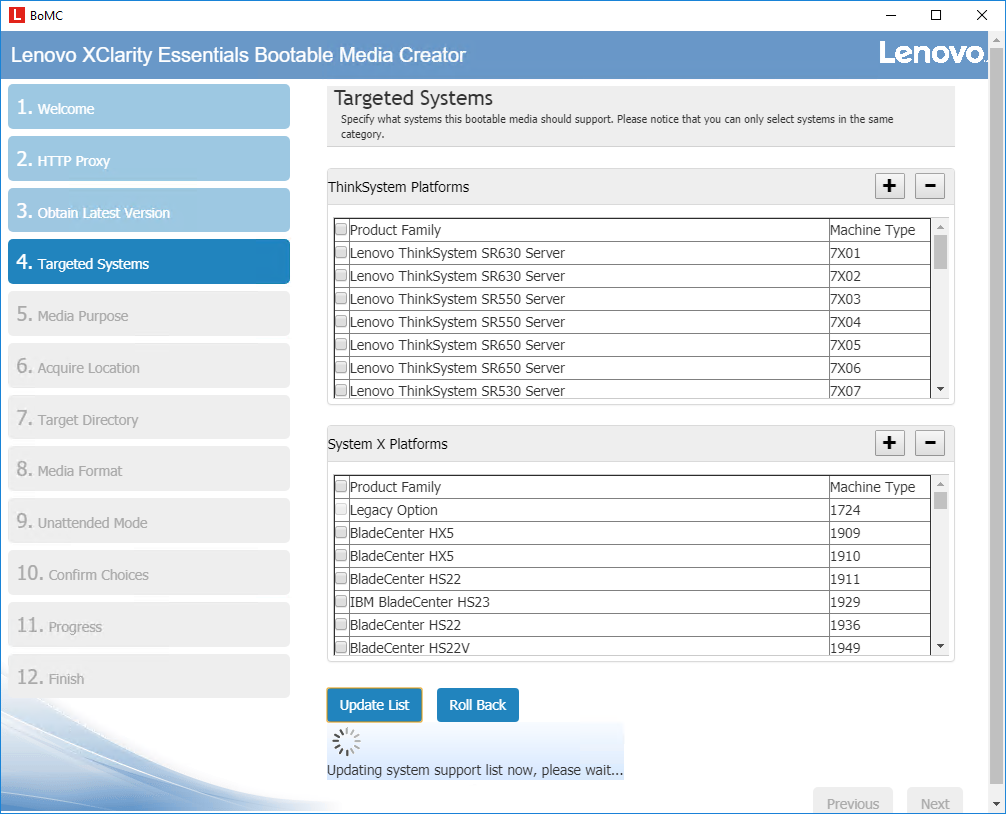Check the SR630 Server 7X01 checkbox
Viewport: 1006px width, 814px height.
coord(341,252)
